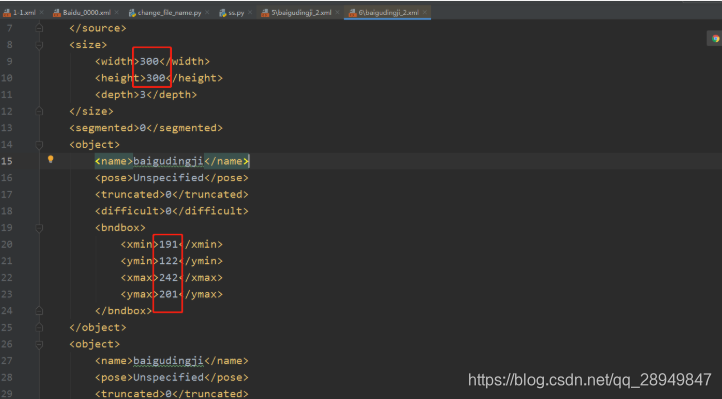Click the closing source tag on line 7
The width and height of the screenshot is (722, 399).
pyautogui.click(x=98, y=28)
